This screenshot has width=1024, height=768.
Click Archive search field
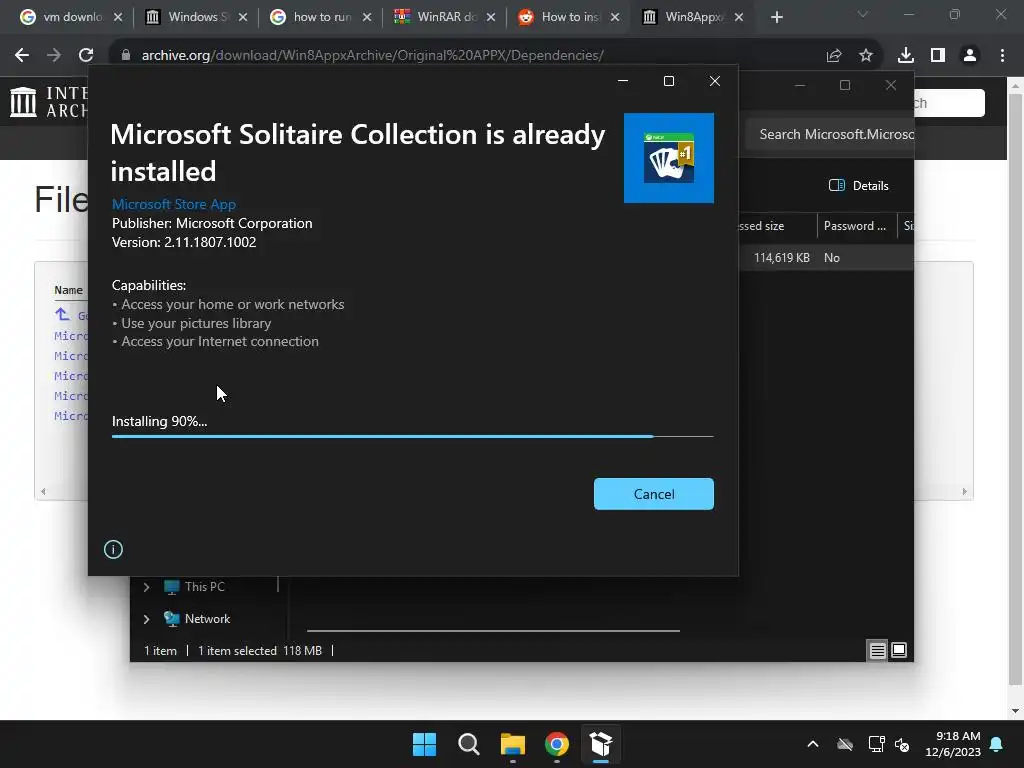tap(949, 103)
